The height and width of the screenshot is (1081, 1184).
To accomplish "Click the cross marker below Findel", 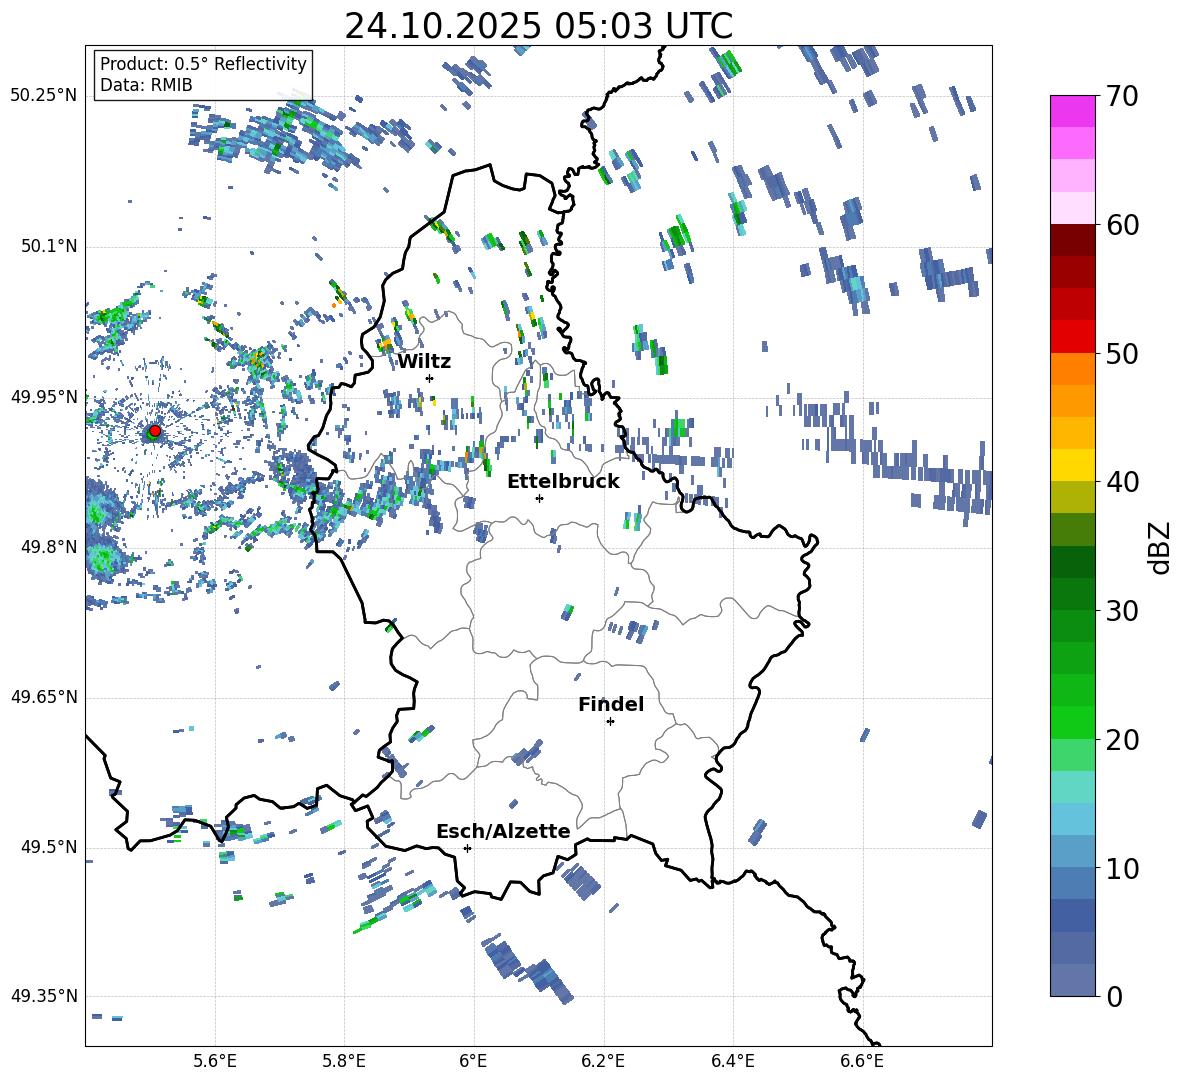I will pyautogui.click(x=610, y=722).
